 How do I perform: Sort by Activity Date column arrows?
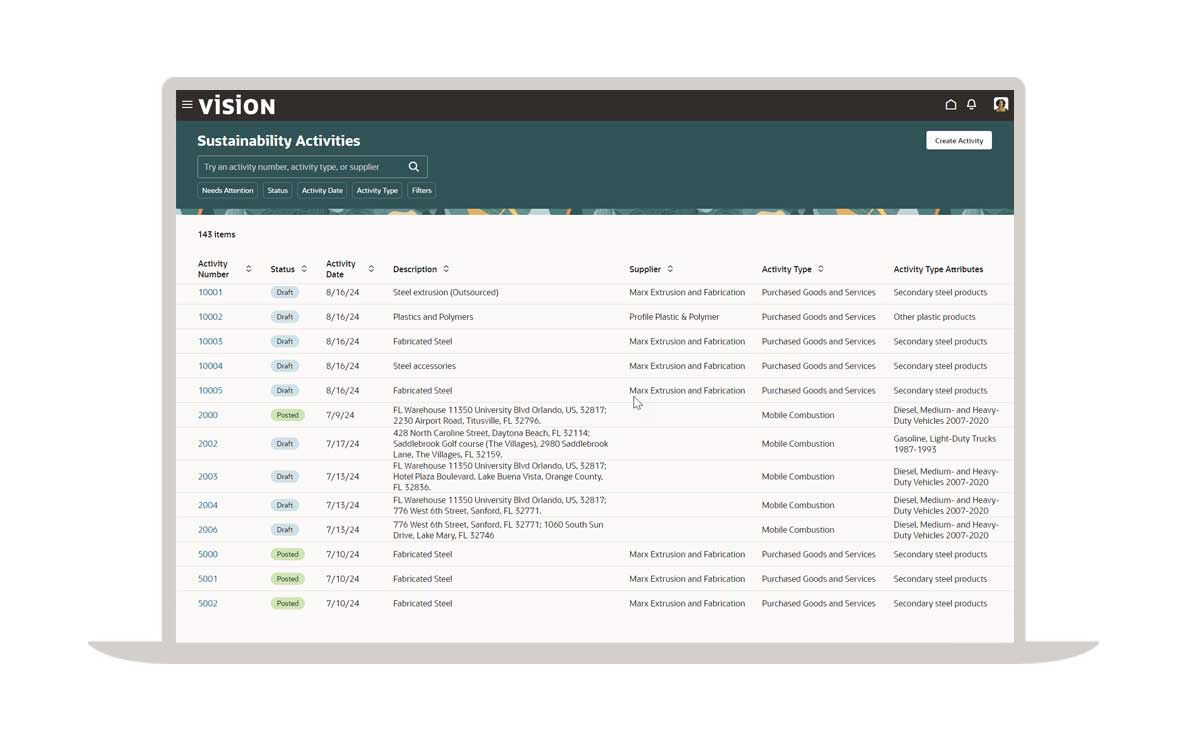pos(371,269)
